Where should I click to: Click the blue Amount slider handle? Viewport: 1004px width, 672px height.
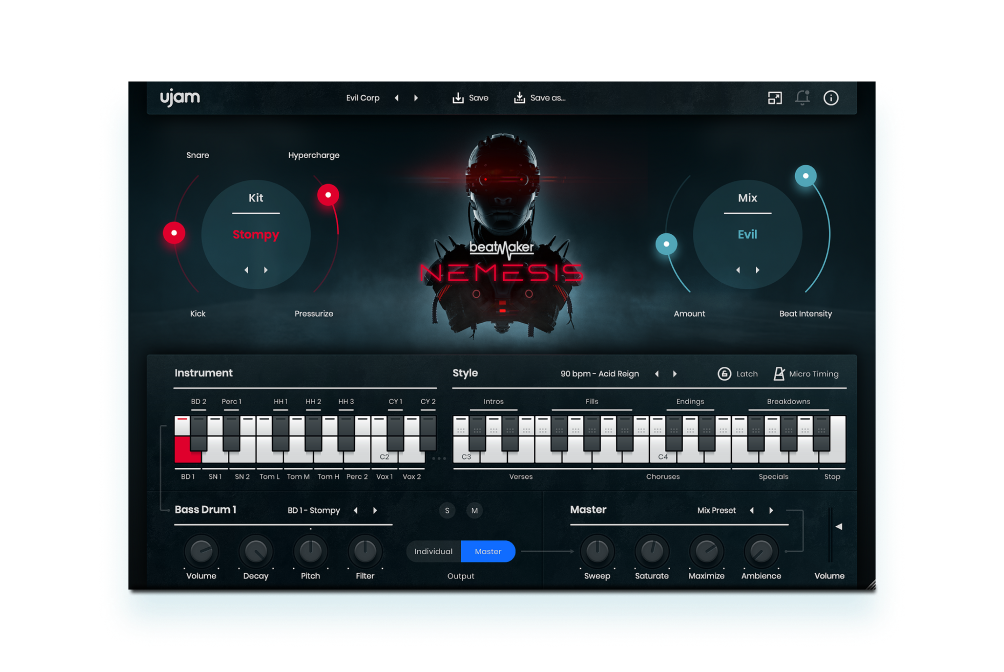pyautogui.click(x=667, y=244)
